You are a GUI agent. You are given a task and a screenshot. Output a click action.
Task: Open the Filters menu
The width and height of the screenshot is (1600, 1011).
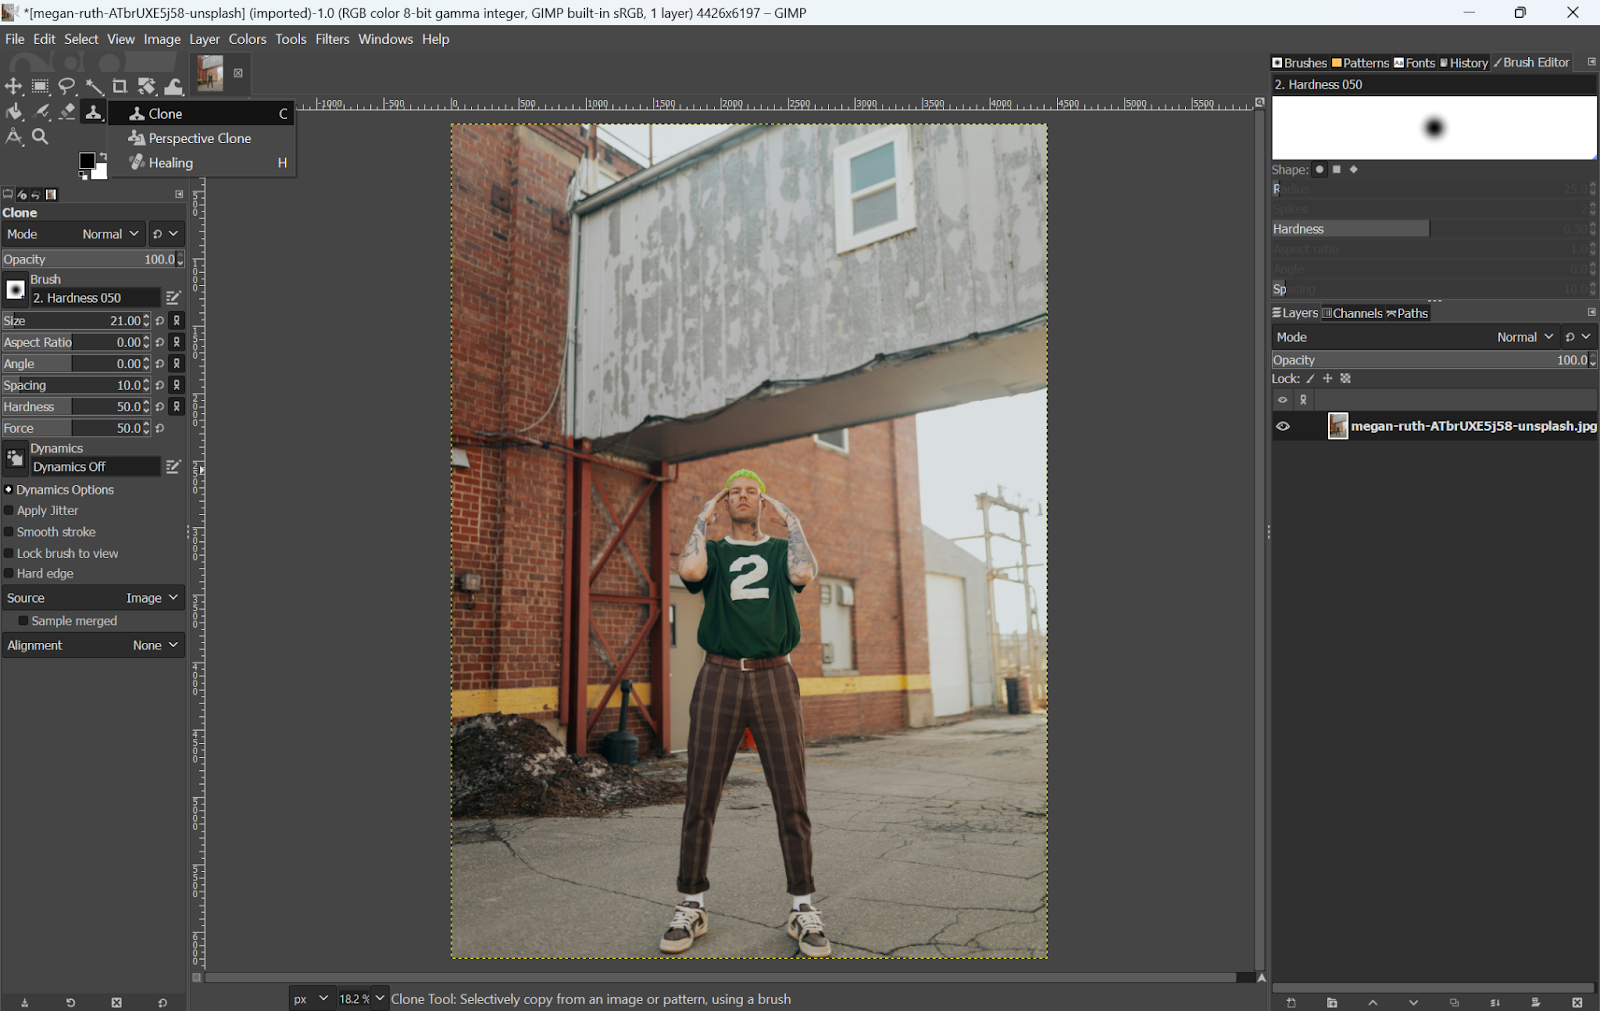(332, 39)
